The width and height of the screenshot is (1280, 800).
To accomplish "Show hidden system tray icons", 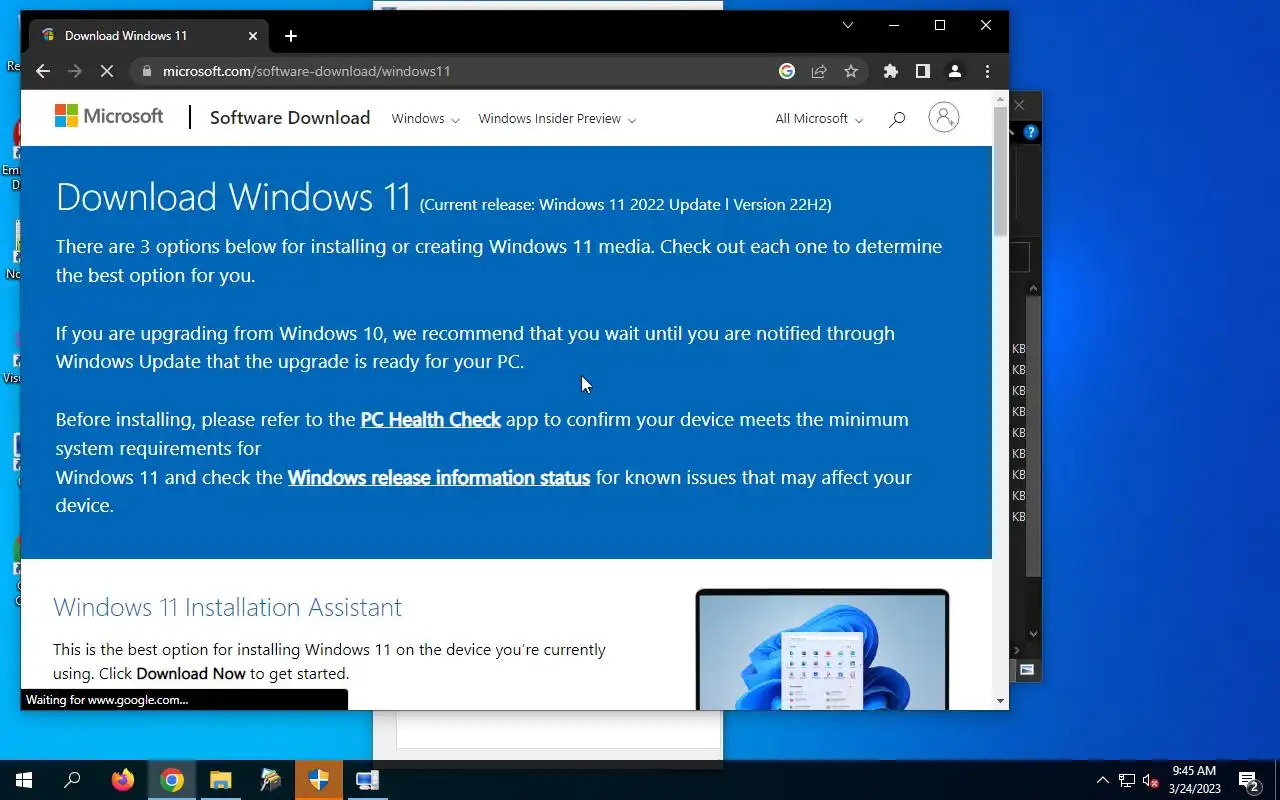I will (x=1103, y=780).
